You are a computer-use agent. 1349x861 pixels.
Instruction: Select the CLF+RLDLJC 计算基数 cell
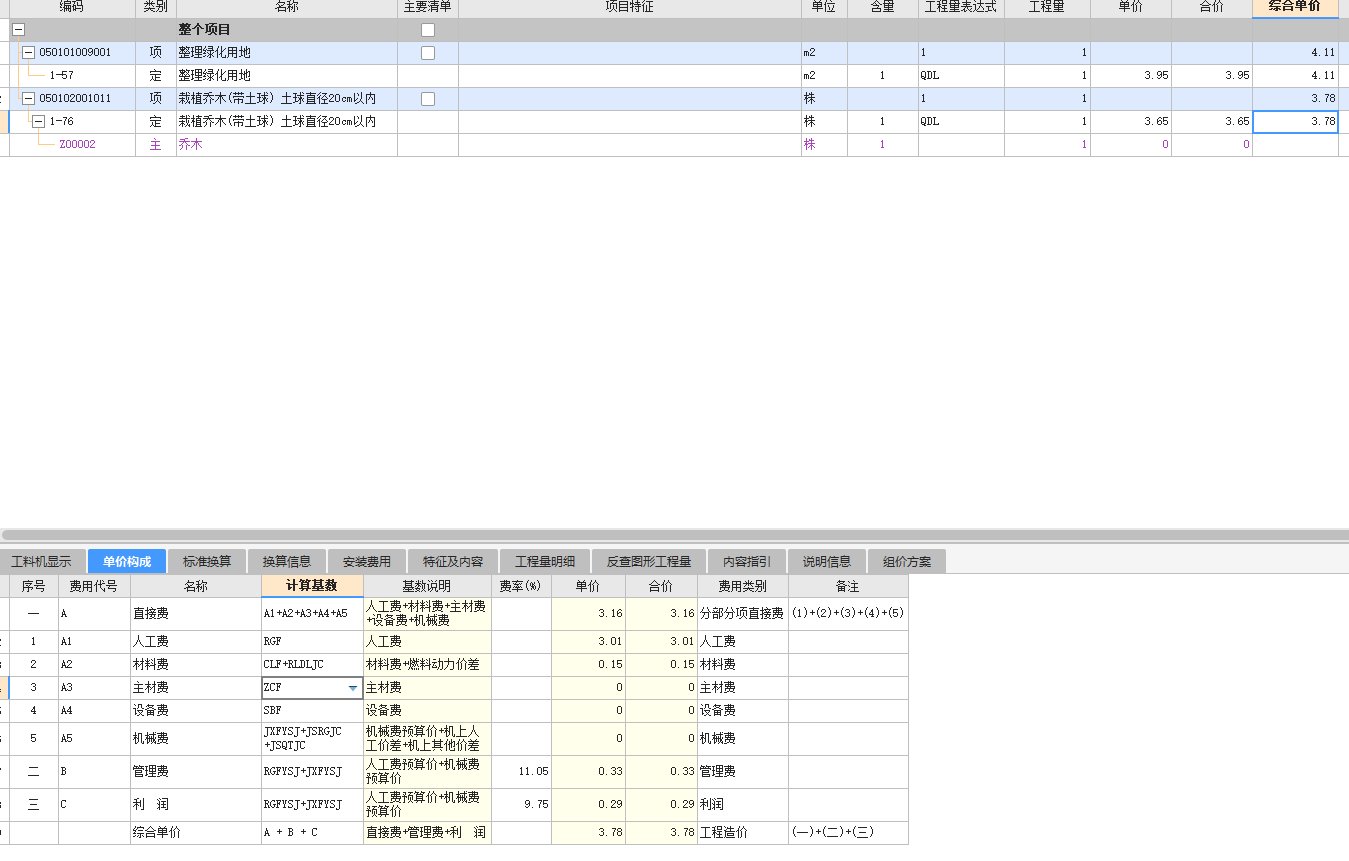312,665
